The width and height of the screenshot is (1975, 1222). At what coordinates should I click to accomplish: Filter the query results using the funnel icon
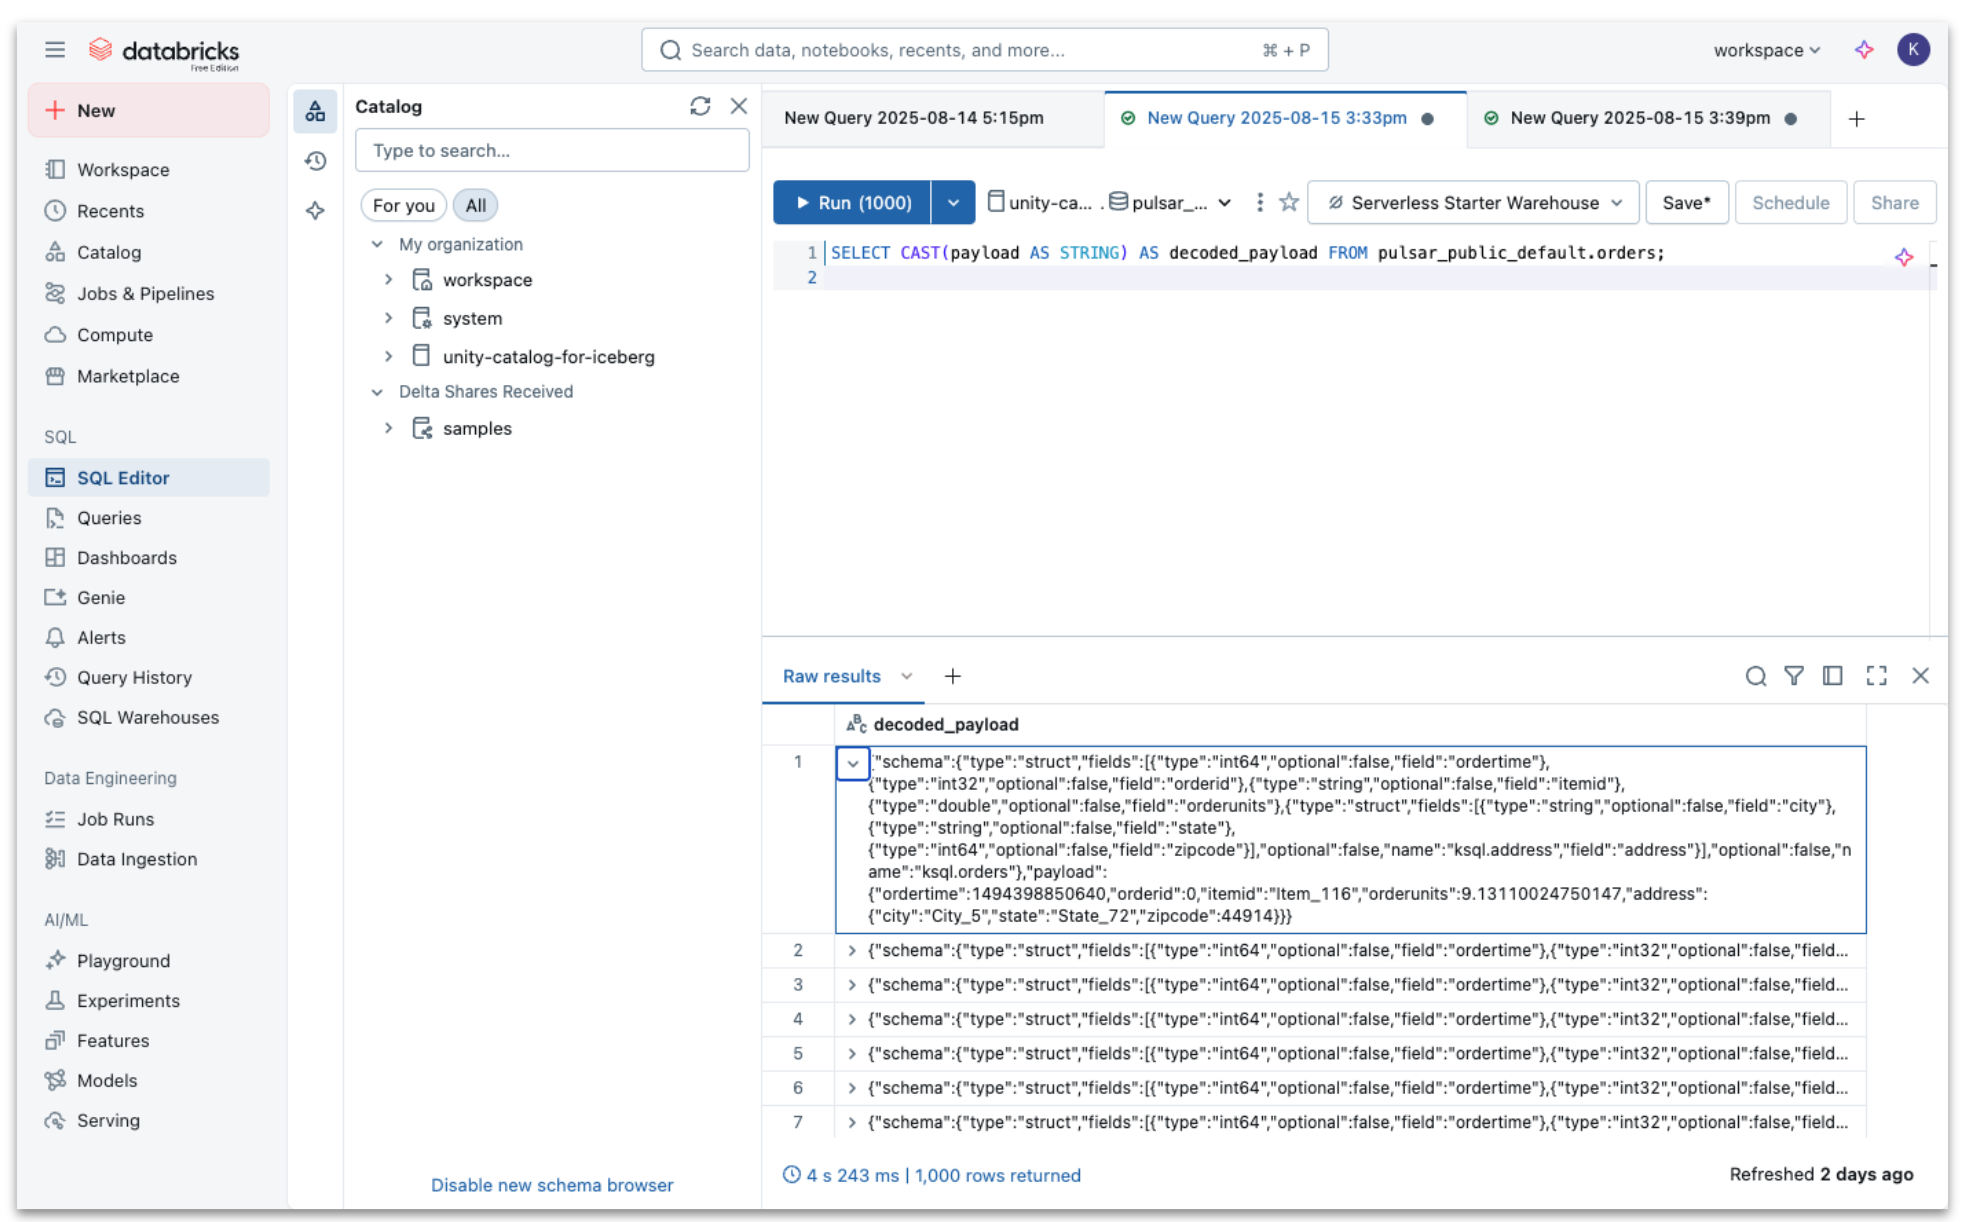point(1795,676)
